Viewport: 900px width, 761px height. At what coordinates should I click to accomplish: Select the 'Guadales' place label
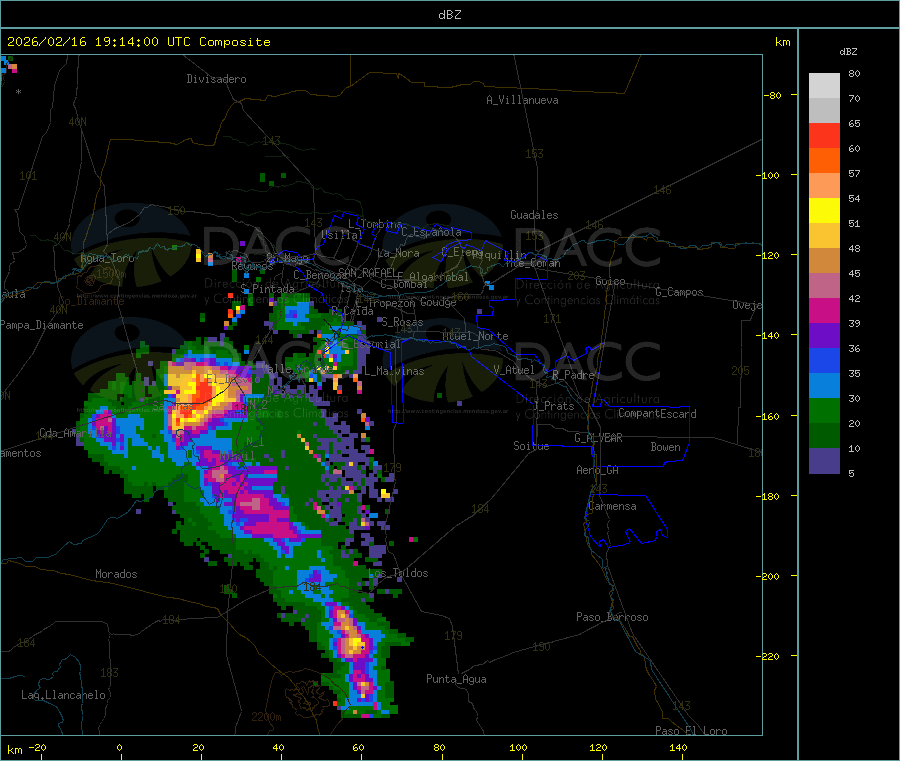coord(534,215)
